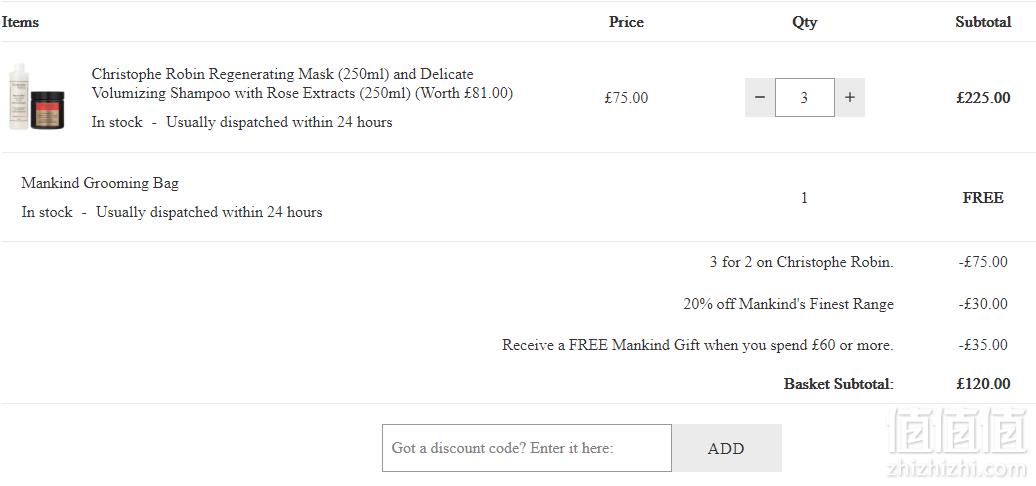The height and width of the screenshot is (486, 1036).
Task: Click the 20% off Mankind's Finest Range offer
Action: (x=788, y=304)
